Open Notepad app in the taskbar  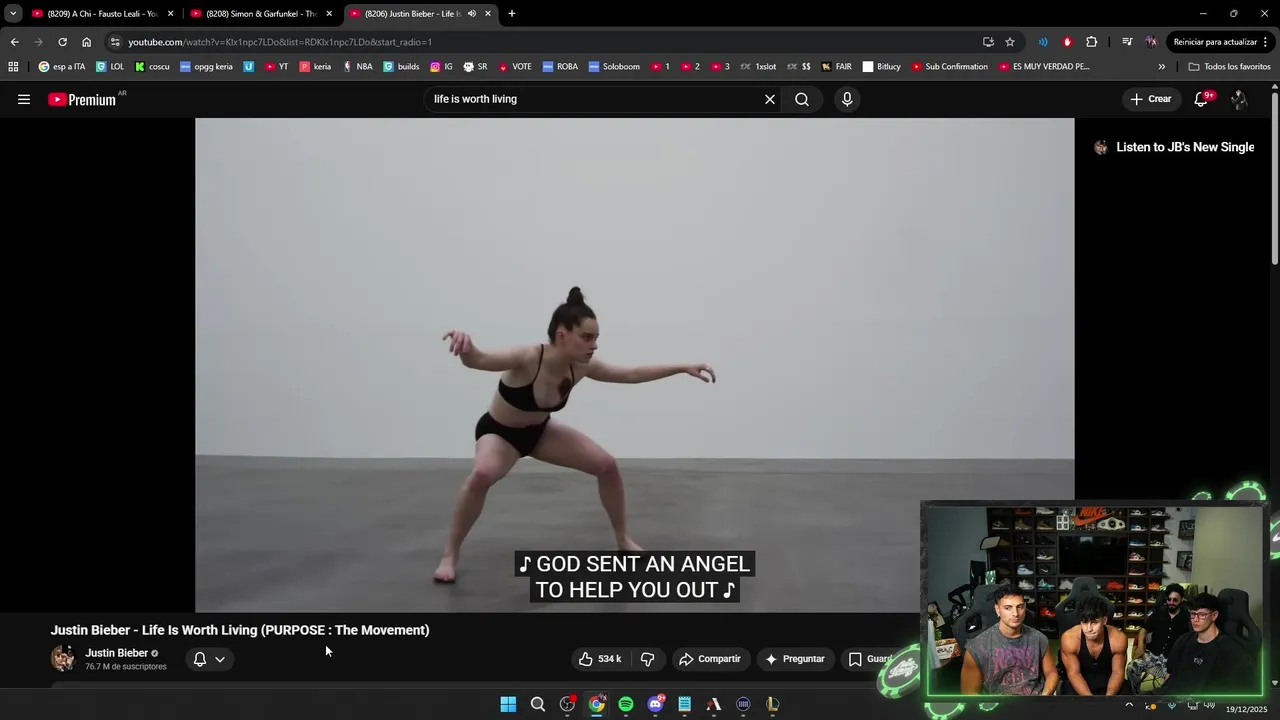coord(684,704)
